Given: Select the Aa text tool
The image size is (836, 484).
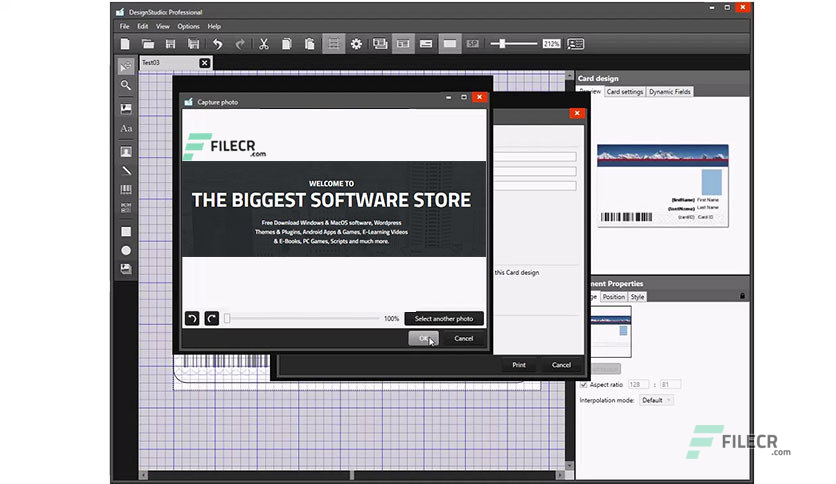Looking at the screenshot, I should click(126, 128).
